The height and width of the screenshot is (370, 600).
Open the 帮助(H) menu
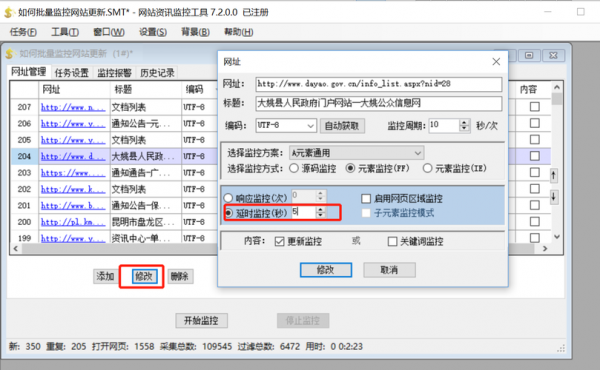click(x=238, y=32)
